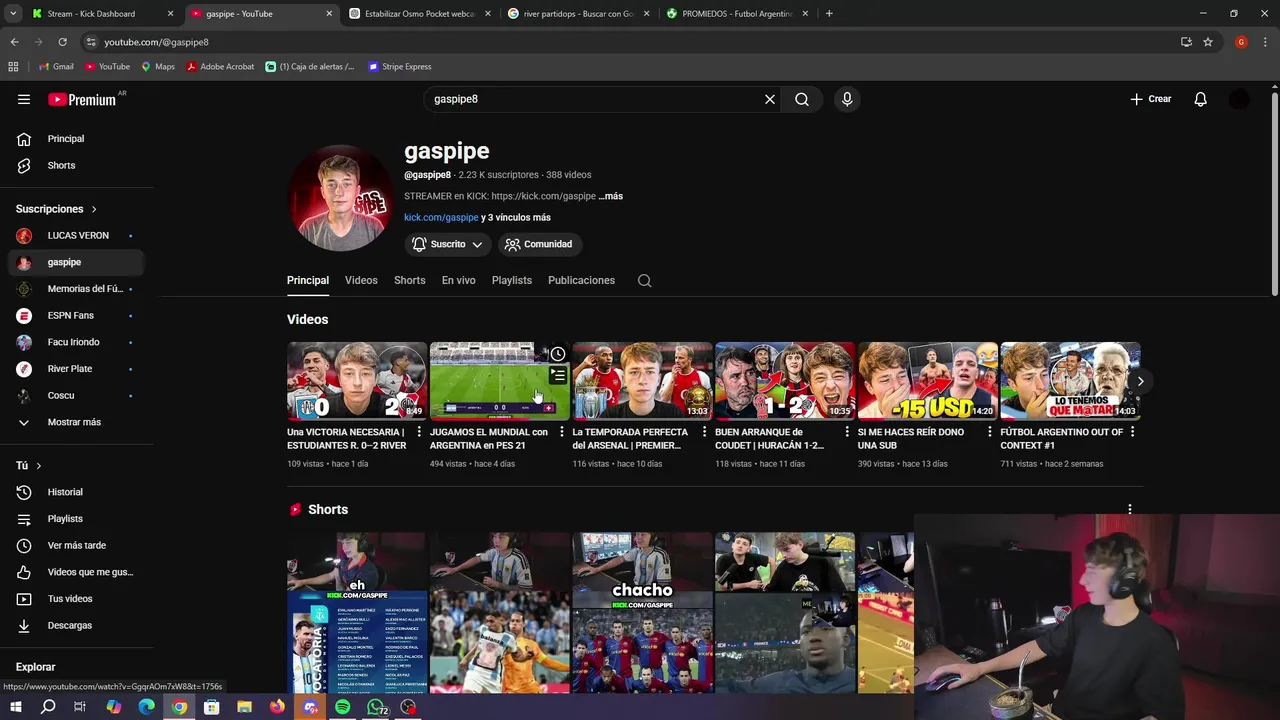Open River Plate subscription
This screenshot has width=1280, height=720.
(x=76, y=369)
